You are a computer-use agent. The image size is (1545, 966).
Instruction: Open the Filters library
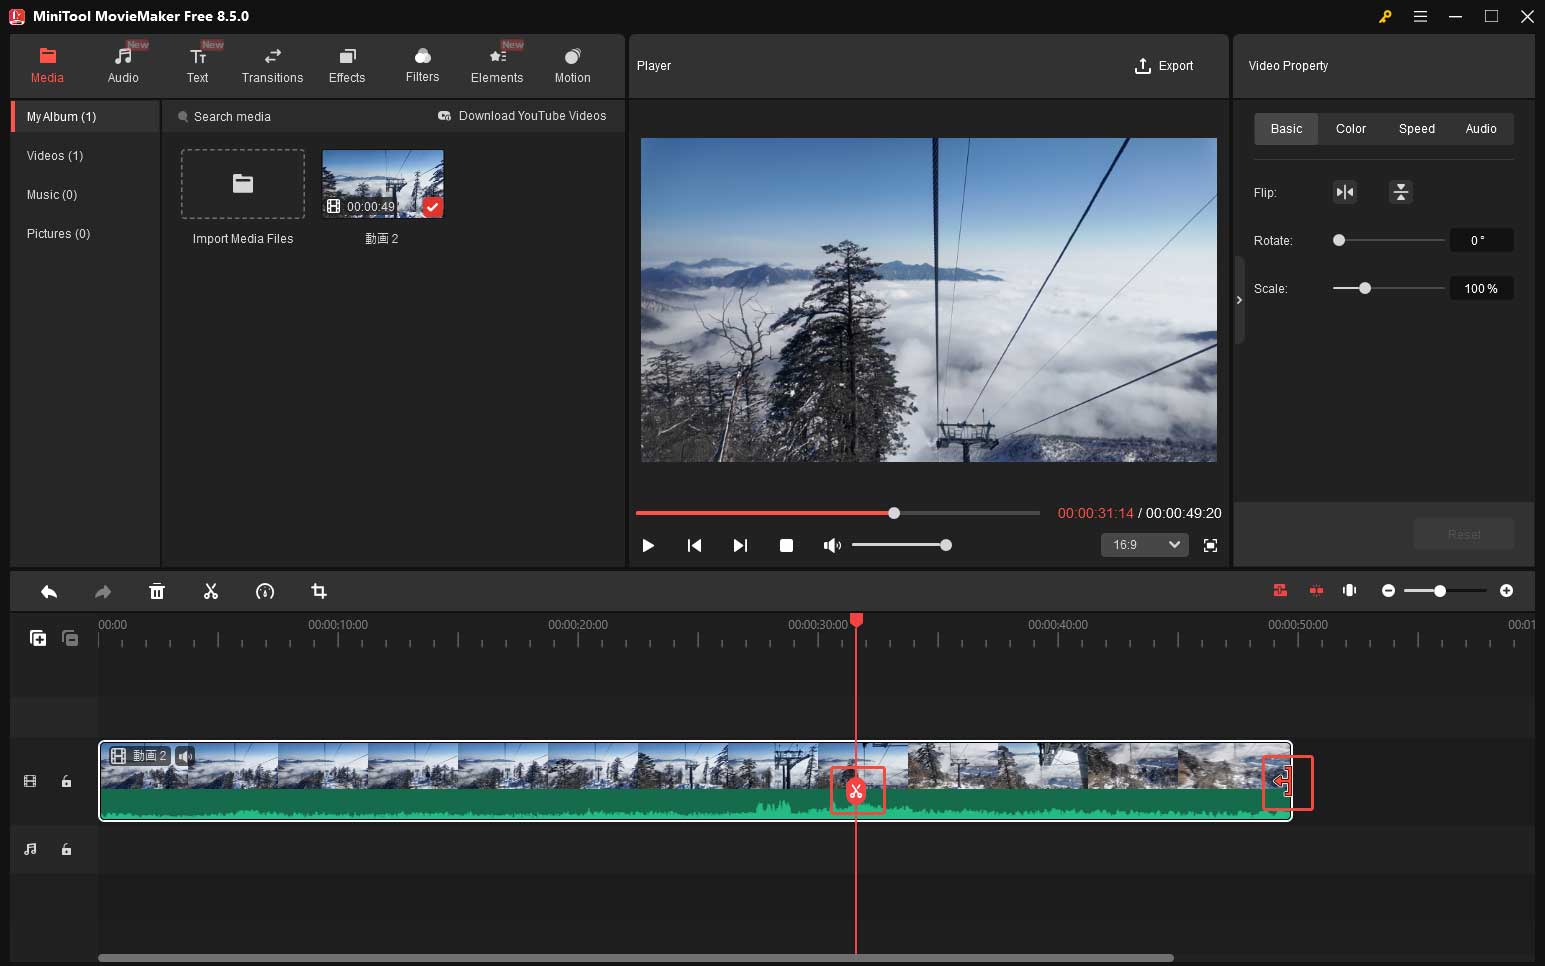pos(421,64)
